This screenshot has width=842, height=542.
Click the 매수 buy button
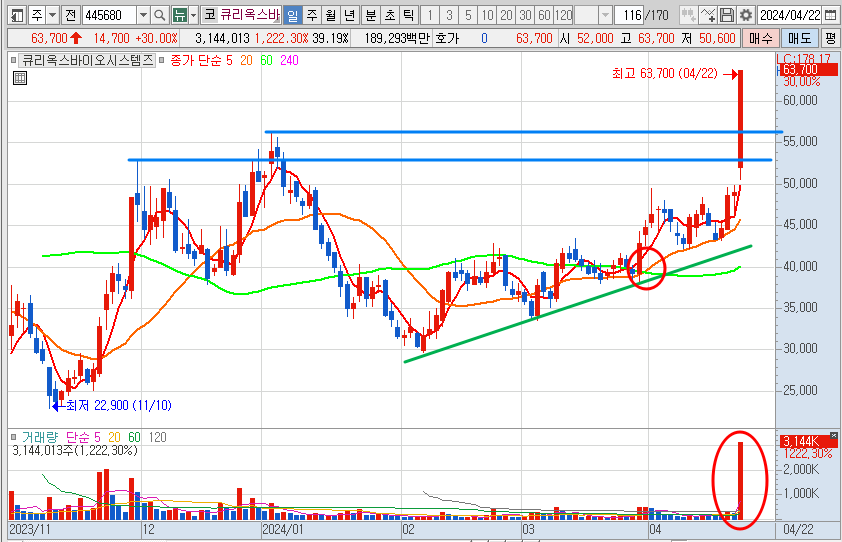coord(760,38)
